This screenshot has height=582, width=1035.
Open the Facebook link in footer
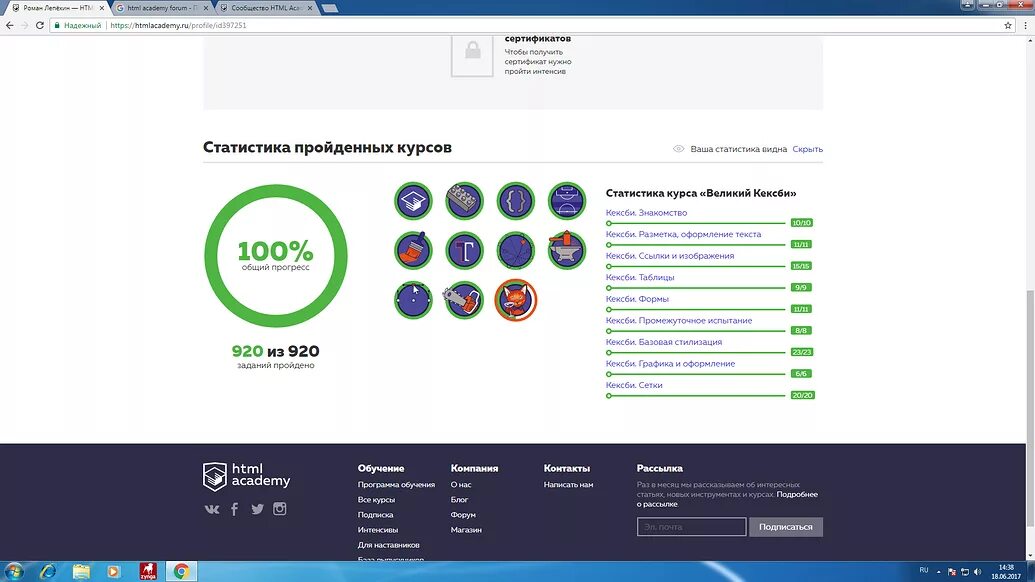point(234,509)
